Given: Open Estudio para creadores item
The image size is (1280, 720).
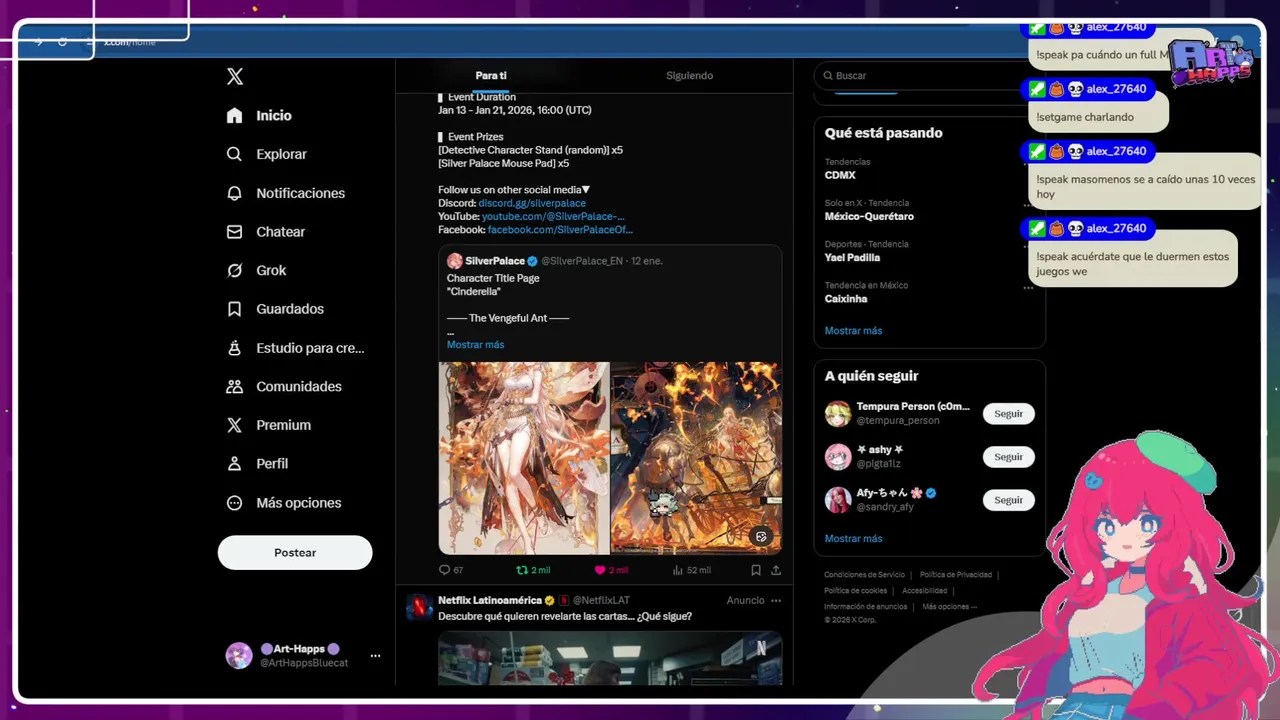Looking at the screenshot, I should click(295, 348).
